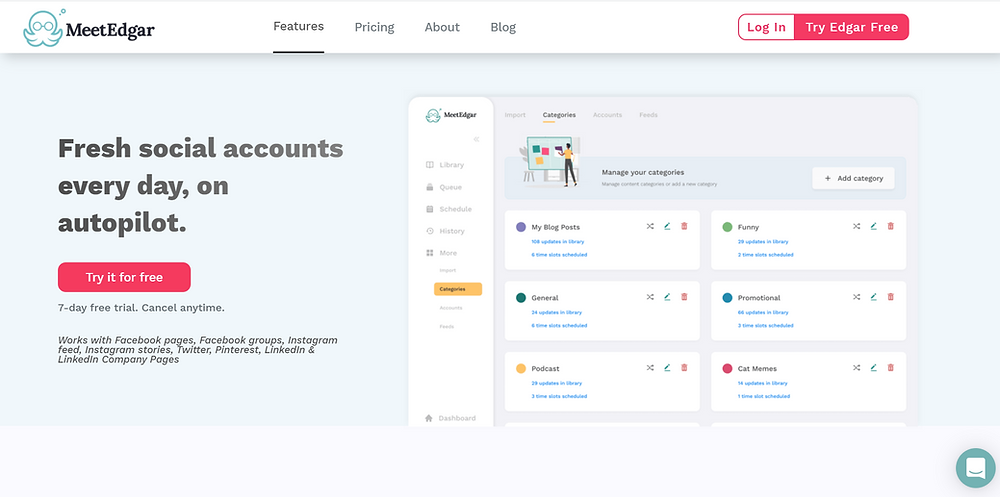Click the 'Manage your categories' heading
1000x497 pixels.
(x=643, y=172)
